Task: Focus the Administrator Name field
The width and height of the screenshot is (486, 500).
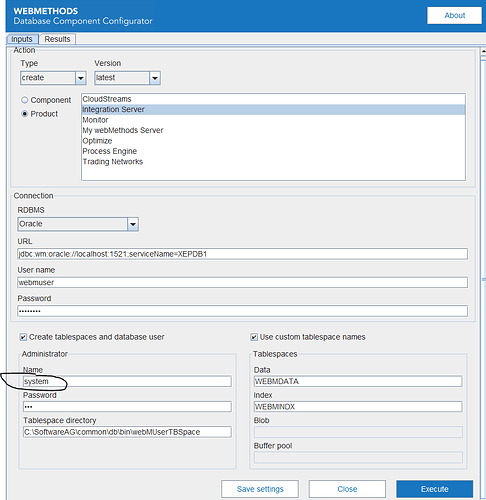Action: (x=127, y=381)
